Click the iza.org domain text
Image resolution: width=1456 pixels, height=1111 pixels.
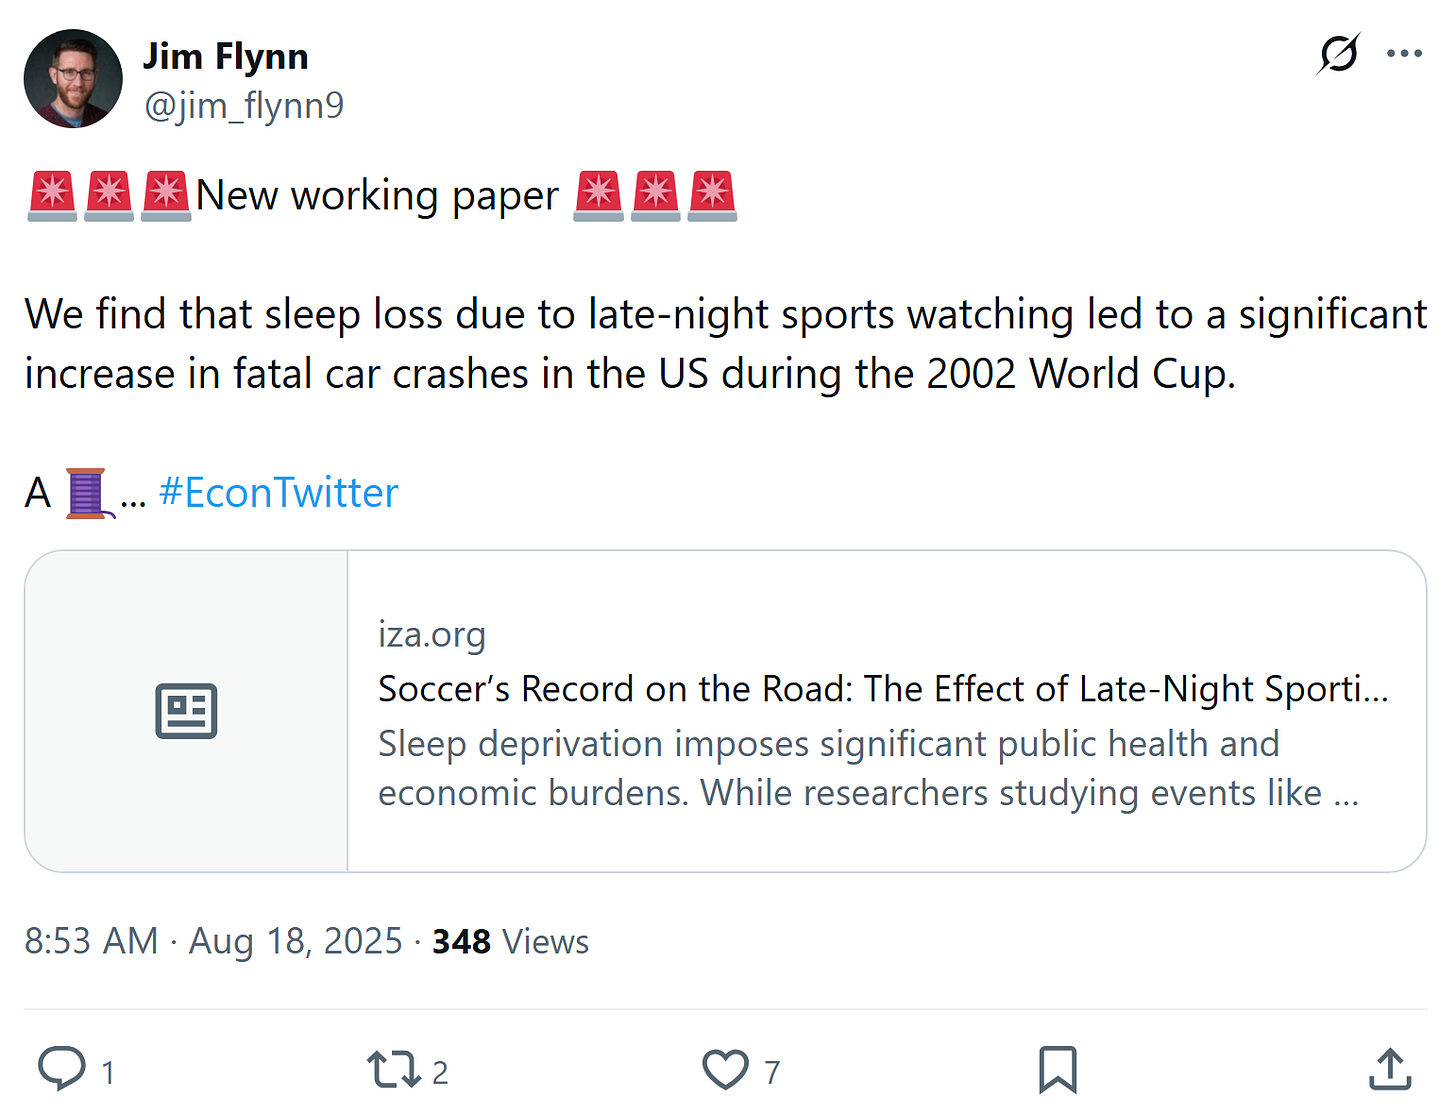431,635
